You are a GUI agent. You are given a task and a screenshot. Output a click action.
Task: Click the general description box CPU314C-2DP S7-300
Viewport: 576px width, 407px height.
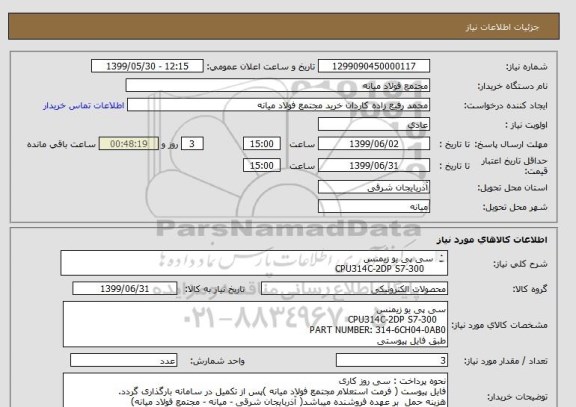pyautogui.click(x=254, y=263)
